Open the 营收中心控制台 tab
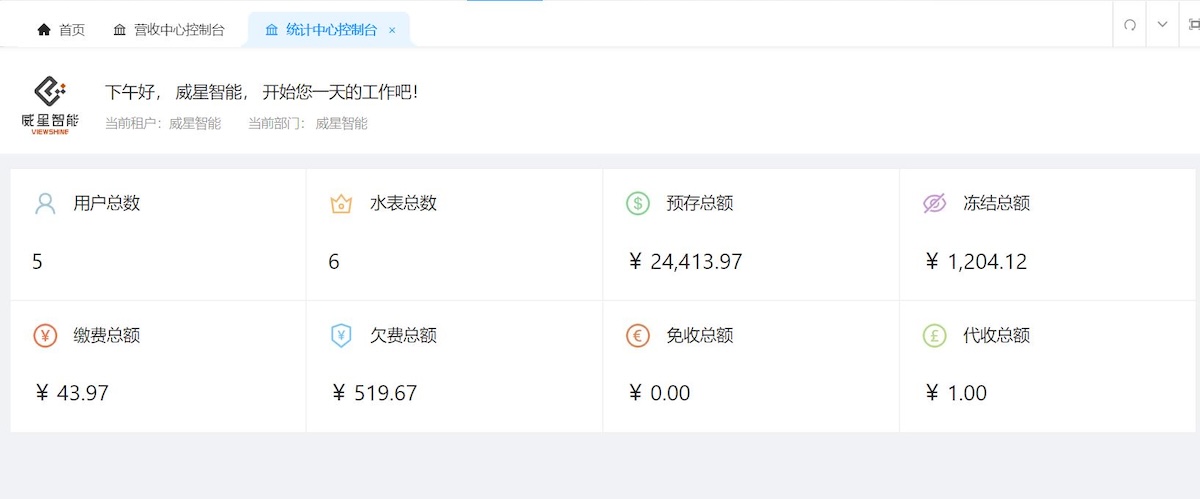The height and width of the screenshot is (499, 1200). pyautogui.click(x=168, y=30)
